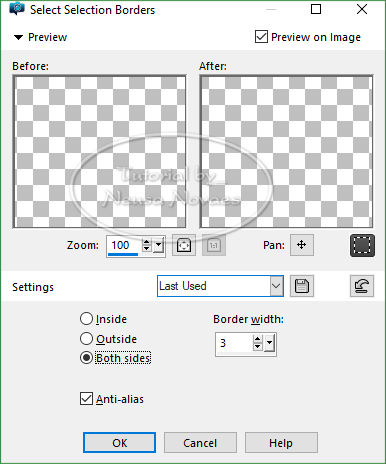Disable the Anti-alias checkbox
The width and height of the screenshot is (386, 464).
(x=86, y=399)
